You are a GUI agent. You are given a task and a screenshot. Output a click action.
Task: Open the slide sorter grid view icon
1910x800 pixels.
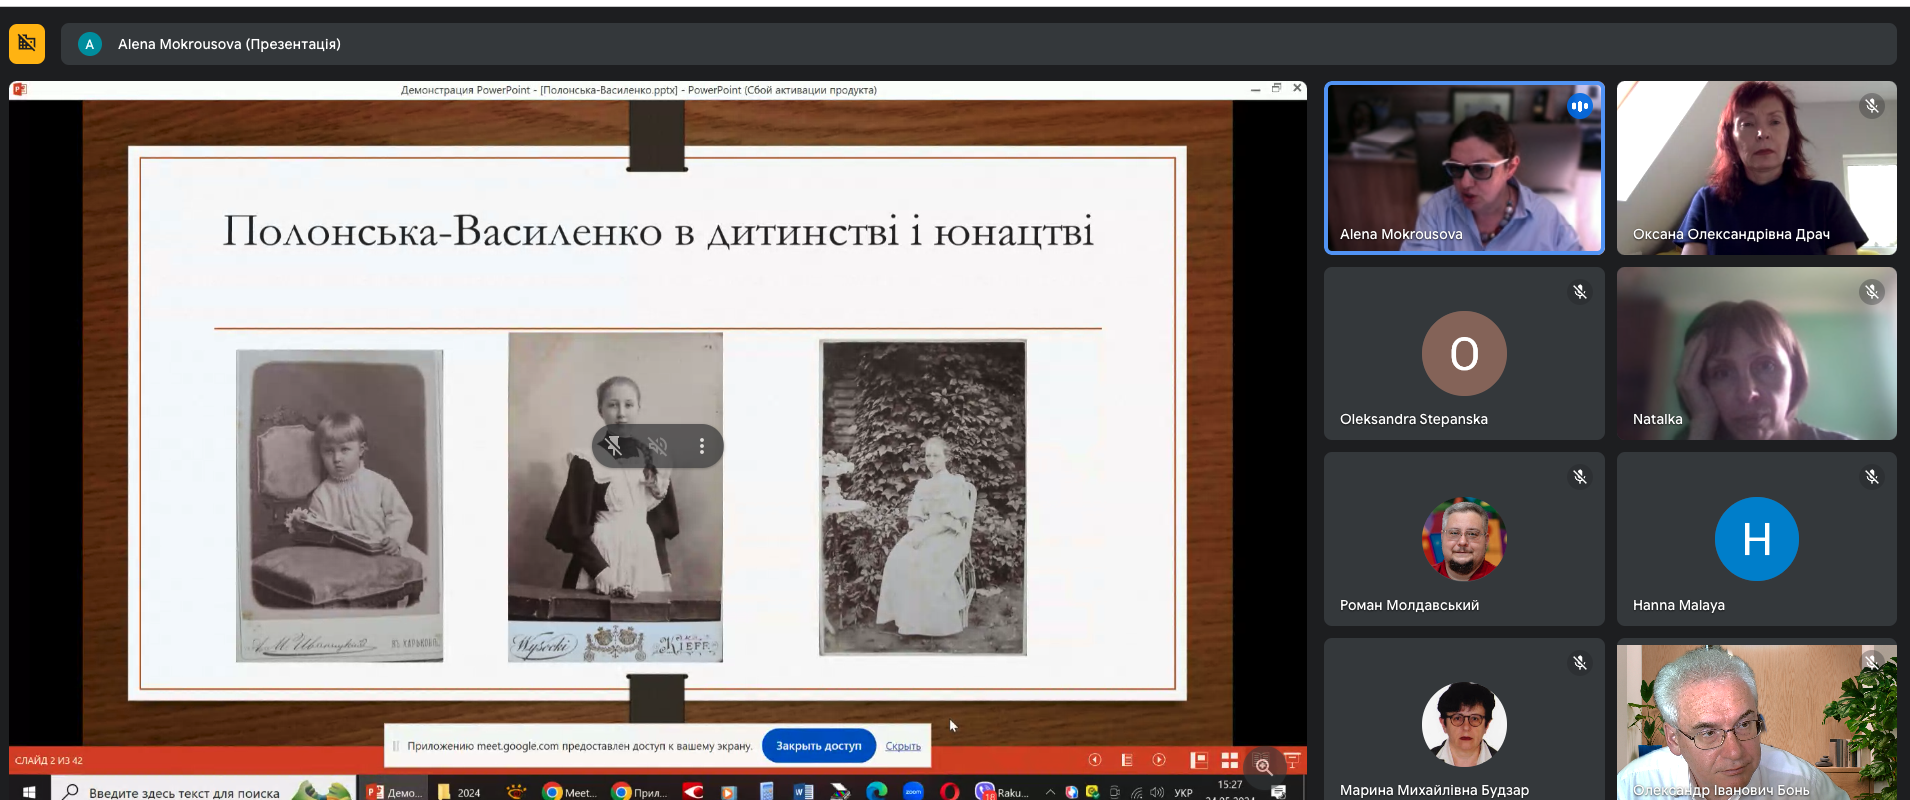click(1230, 760)
